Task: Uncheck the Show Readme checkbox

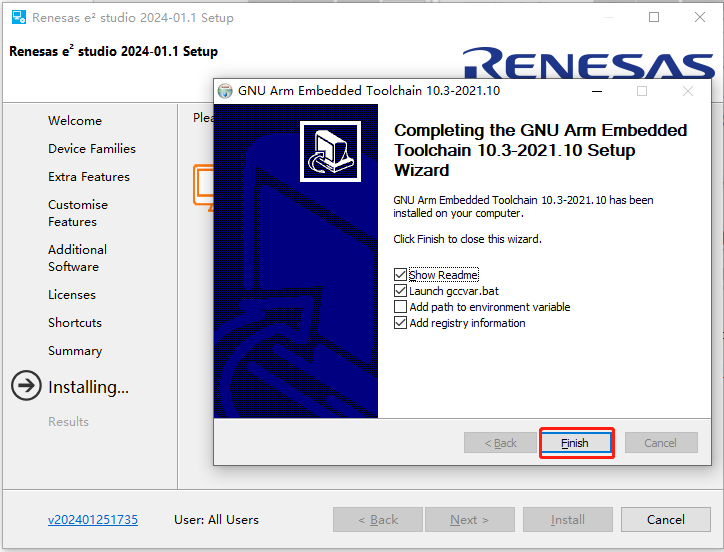Action: (x=401, y=275)
